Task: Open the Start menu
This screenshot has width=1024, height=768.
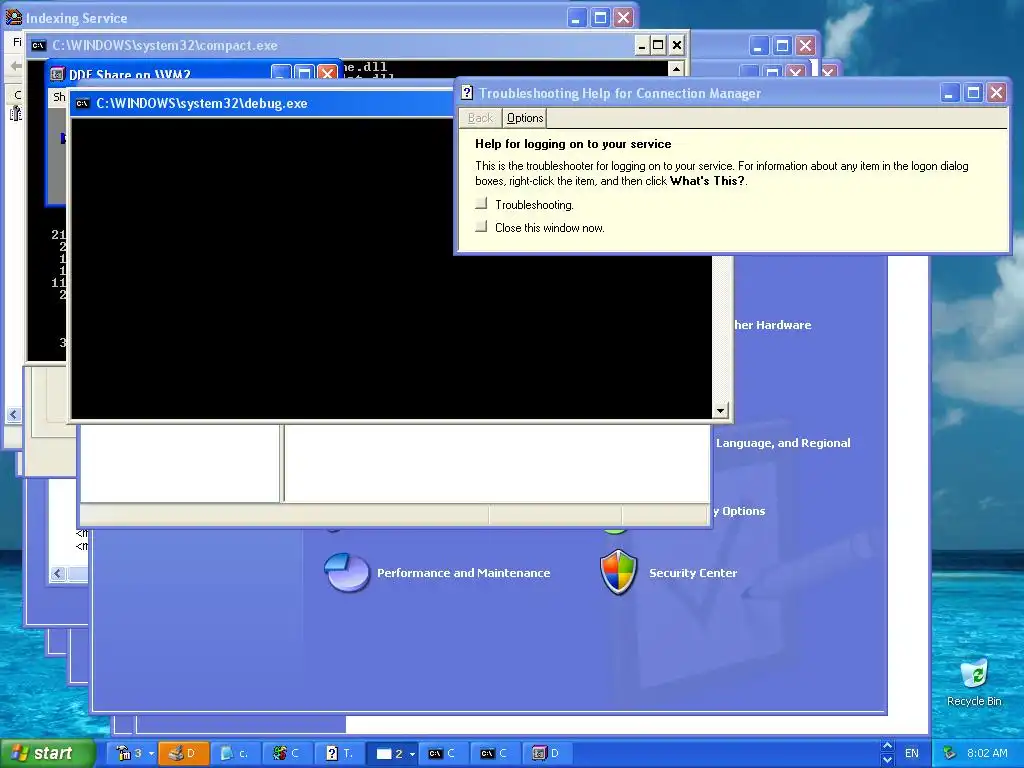Action: (47, 753)
